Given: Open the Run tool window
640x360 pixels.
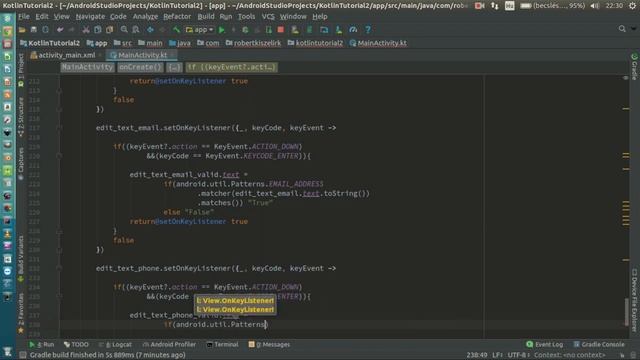Looking at the screenshot, I should coord(42,344).
